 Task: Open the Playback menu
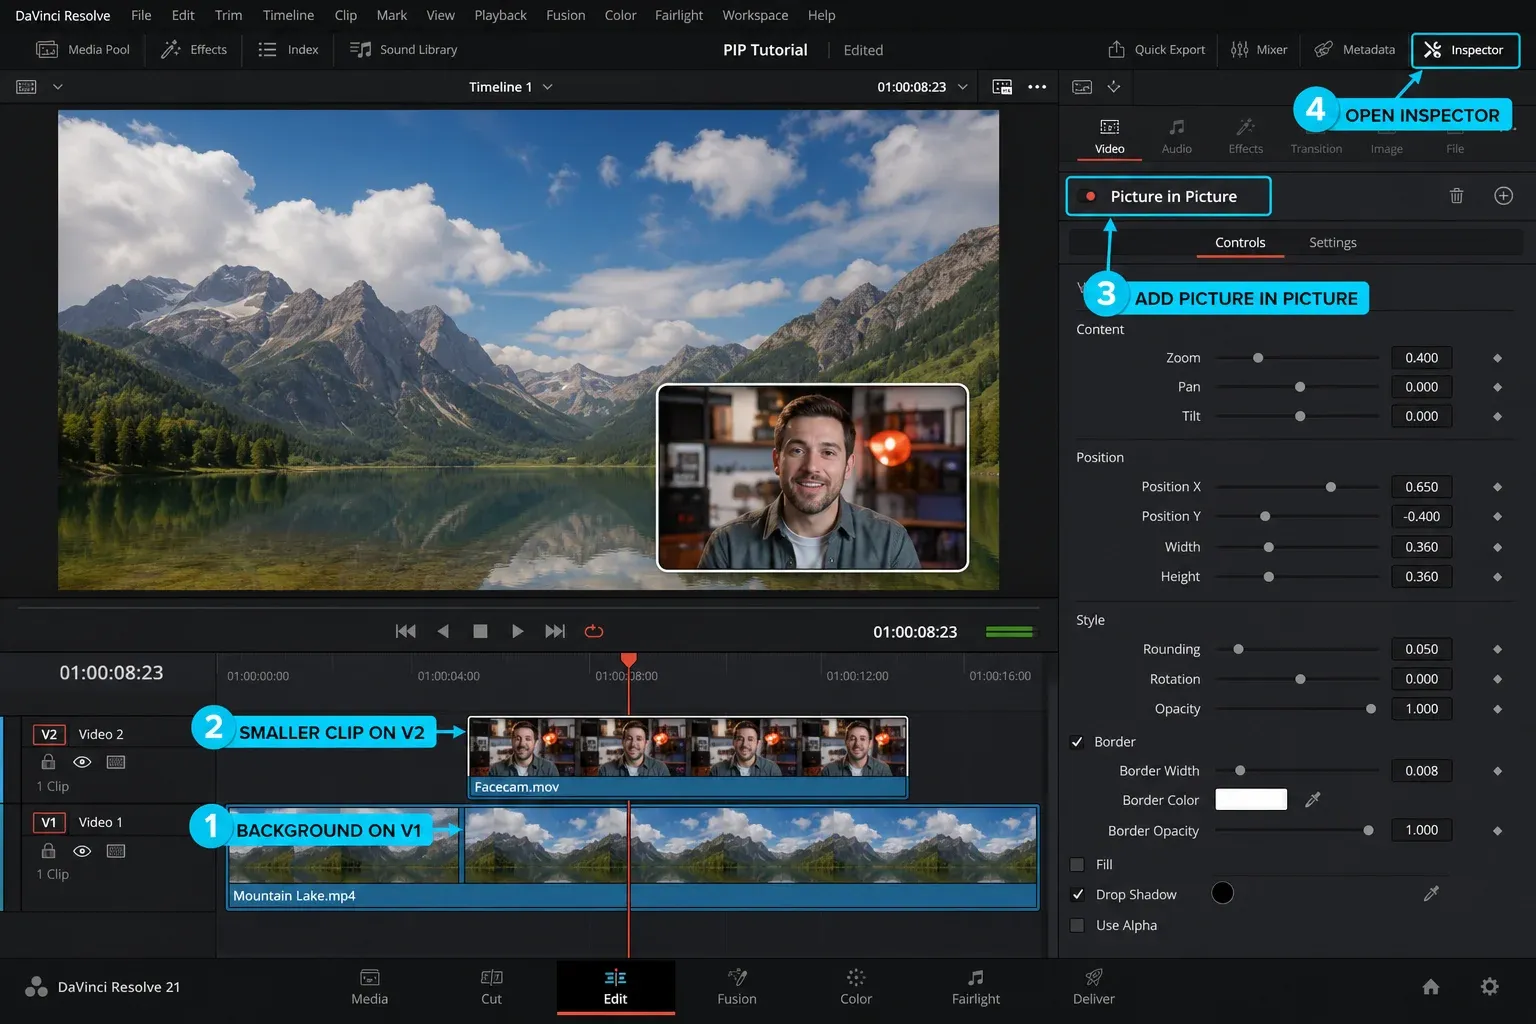pos(500,15)
